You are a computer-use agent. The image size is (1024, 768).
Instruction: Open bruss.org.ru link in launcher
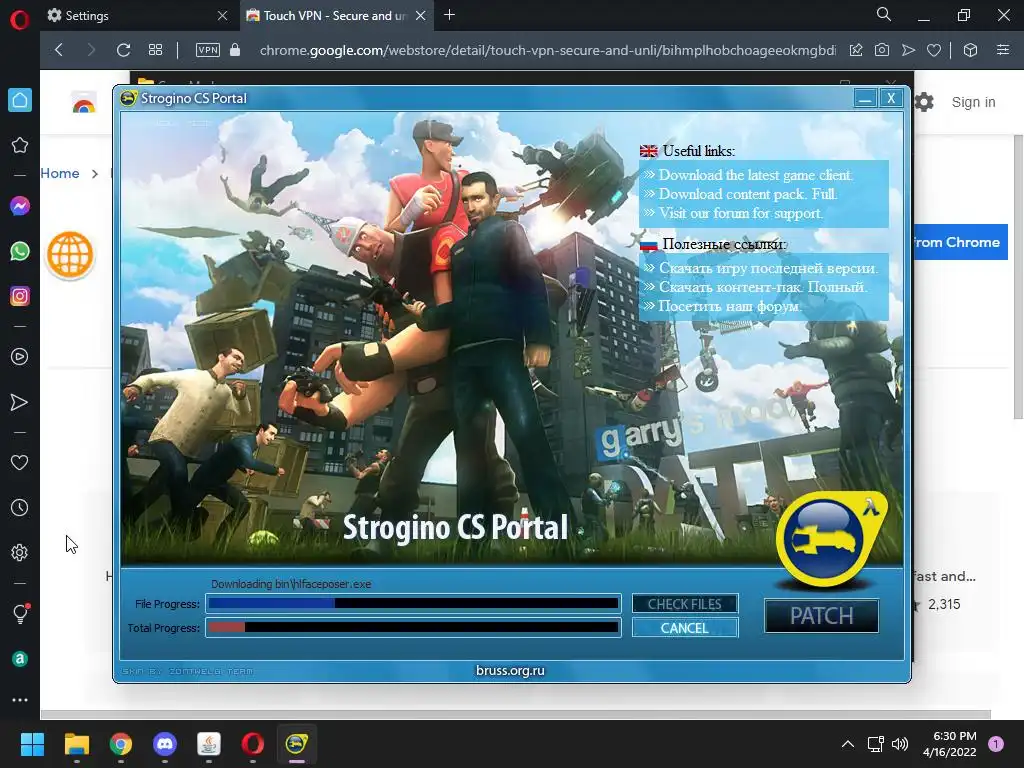coord(510,671)
